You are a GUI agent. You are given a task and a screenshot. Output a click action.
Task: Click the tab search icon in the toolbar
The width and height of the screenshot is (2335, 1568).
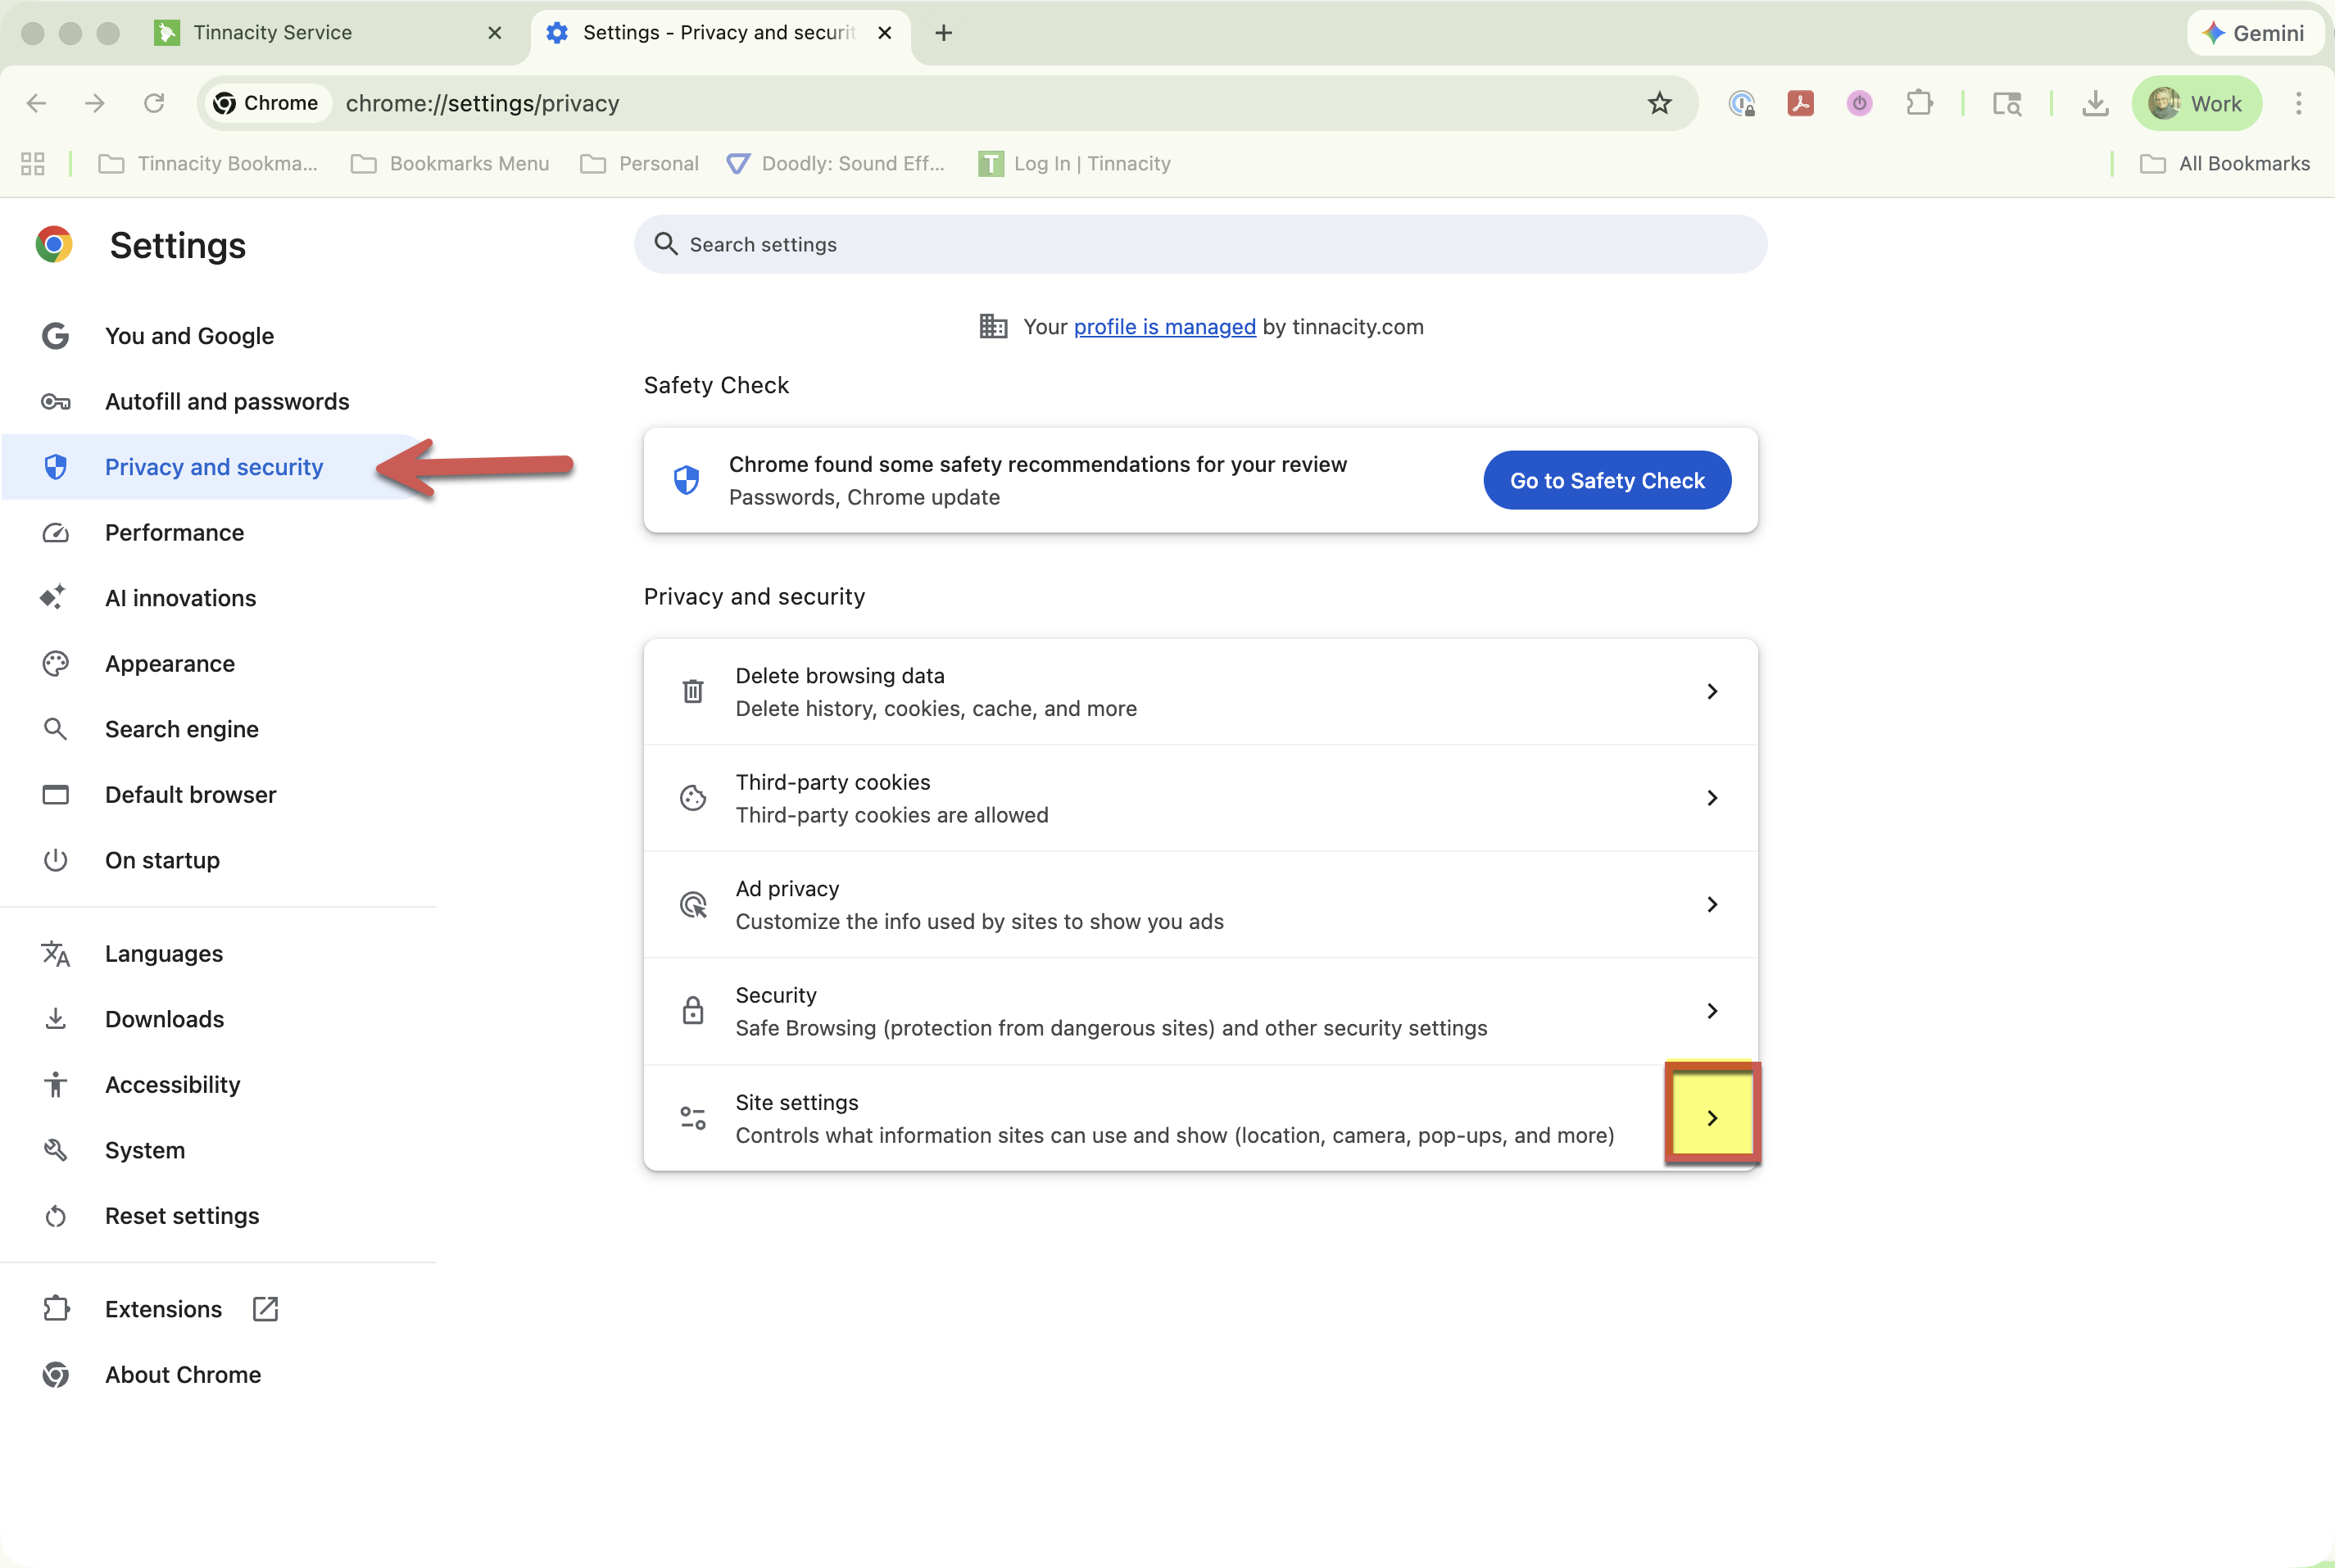point(2007,103)
